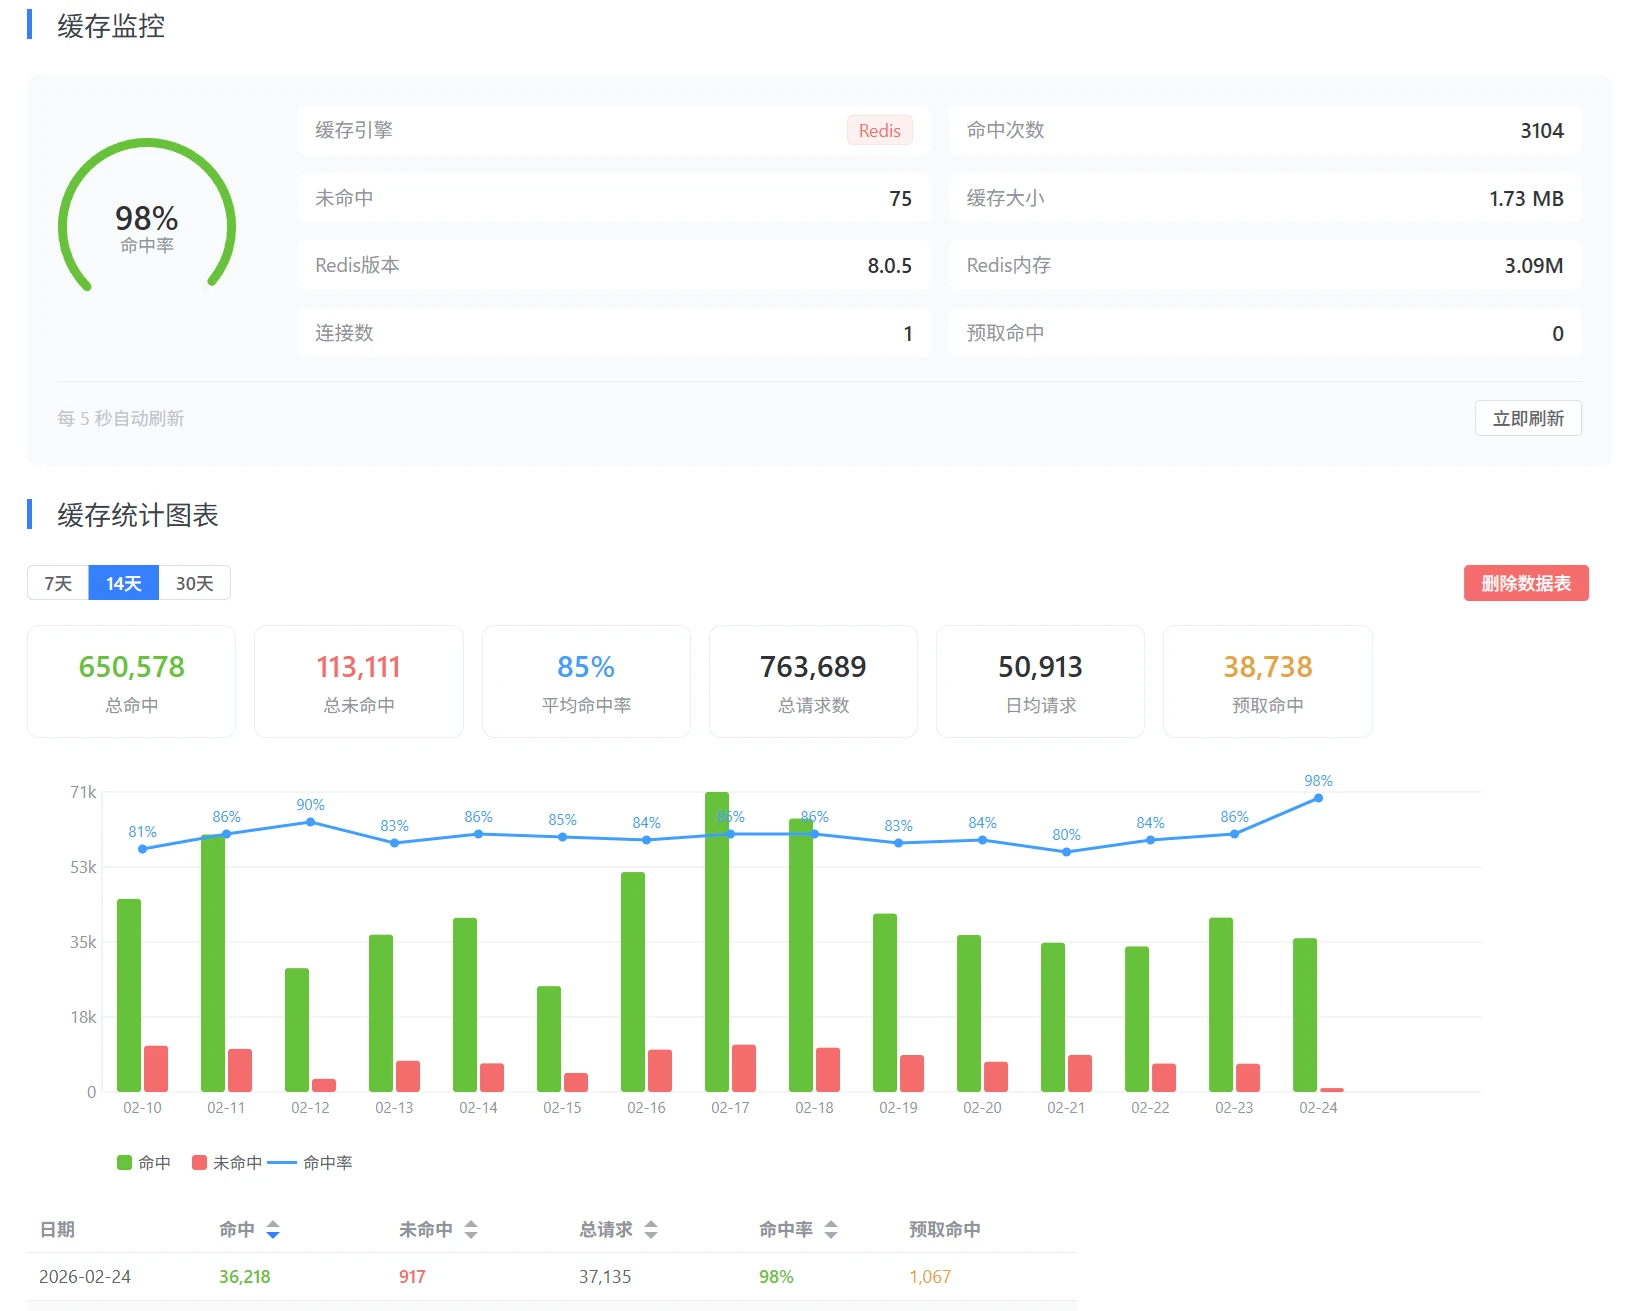
Task: Click the 立即刷新 button
Action: pyautogui.click(x=1528, y=418)
